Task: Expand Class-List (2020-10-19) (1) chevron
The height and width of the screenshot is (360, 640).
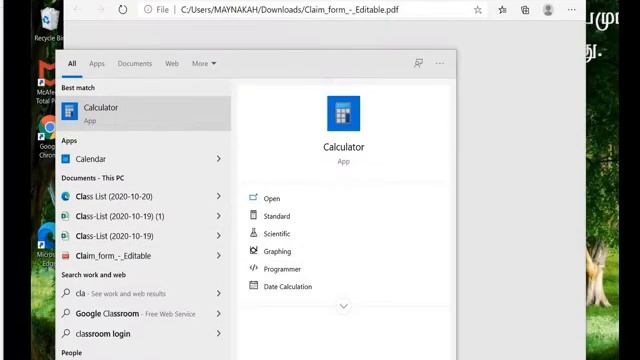Action: [x=219, y=216]
